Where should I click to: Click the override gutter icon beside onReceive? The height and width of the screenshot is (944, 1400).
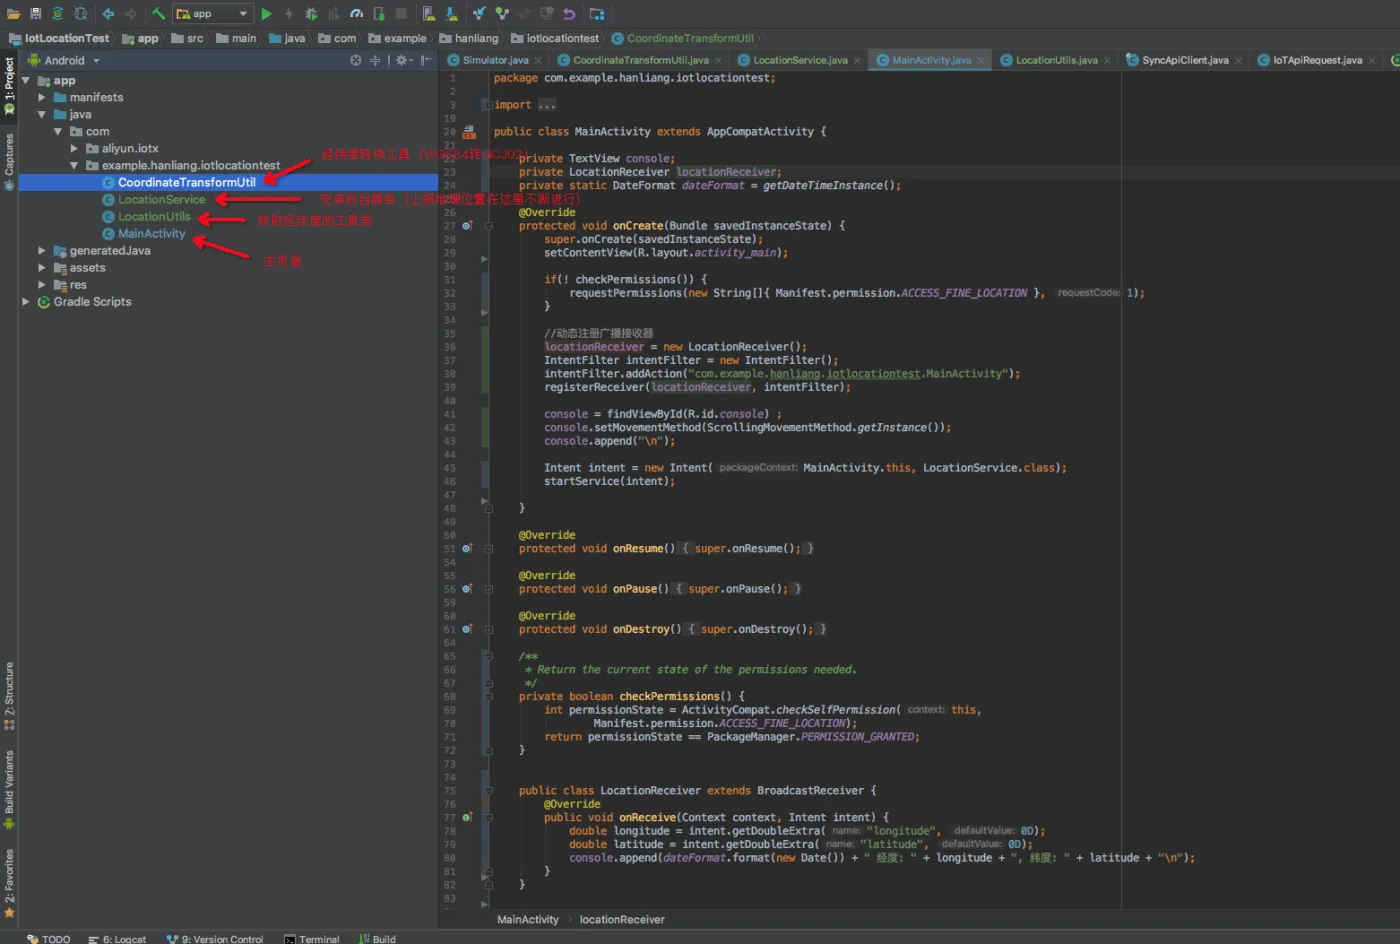coord(467,817)
